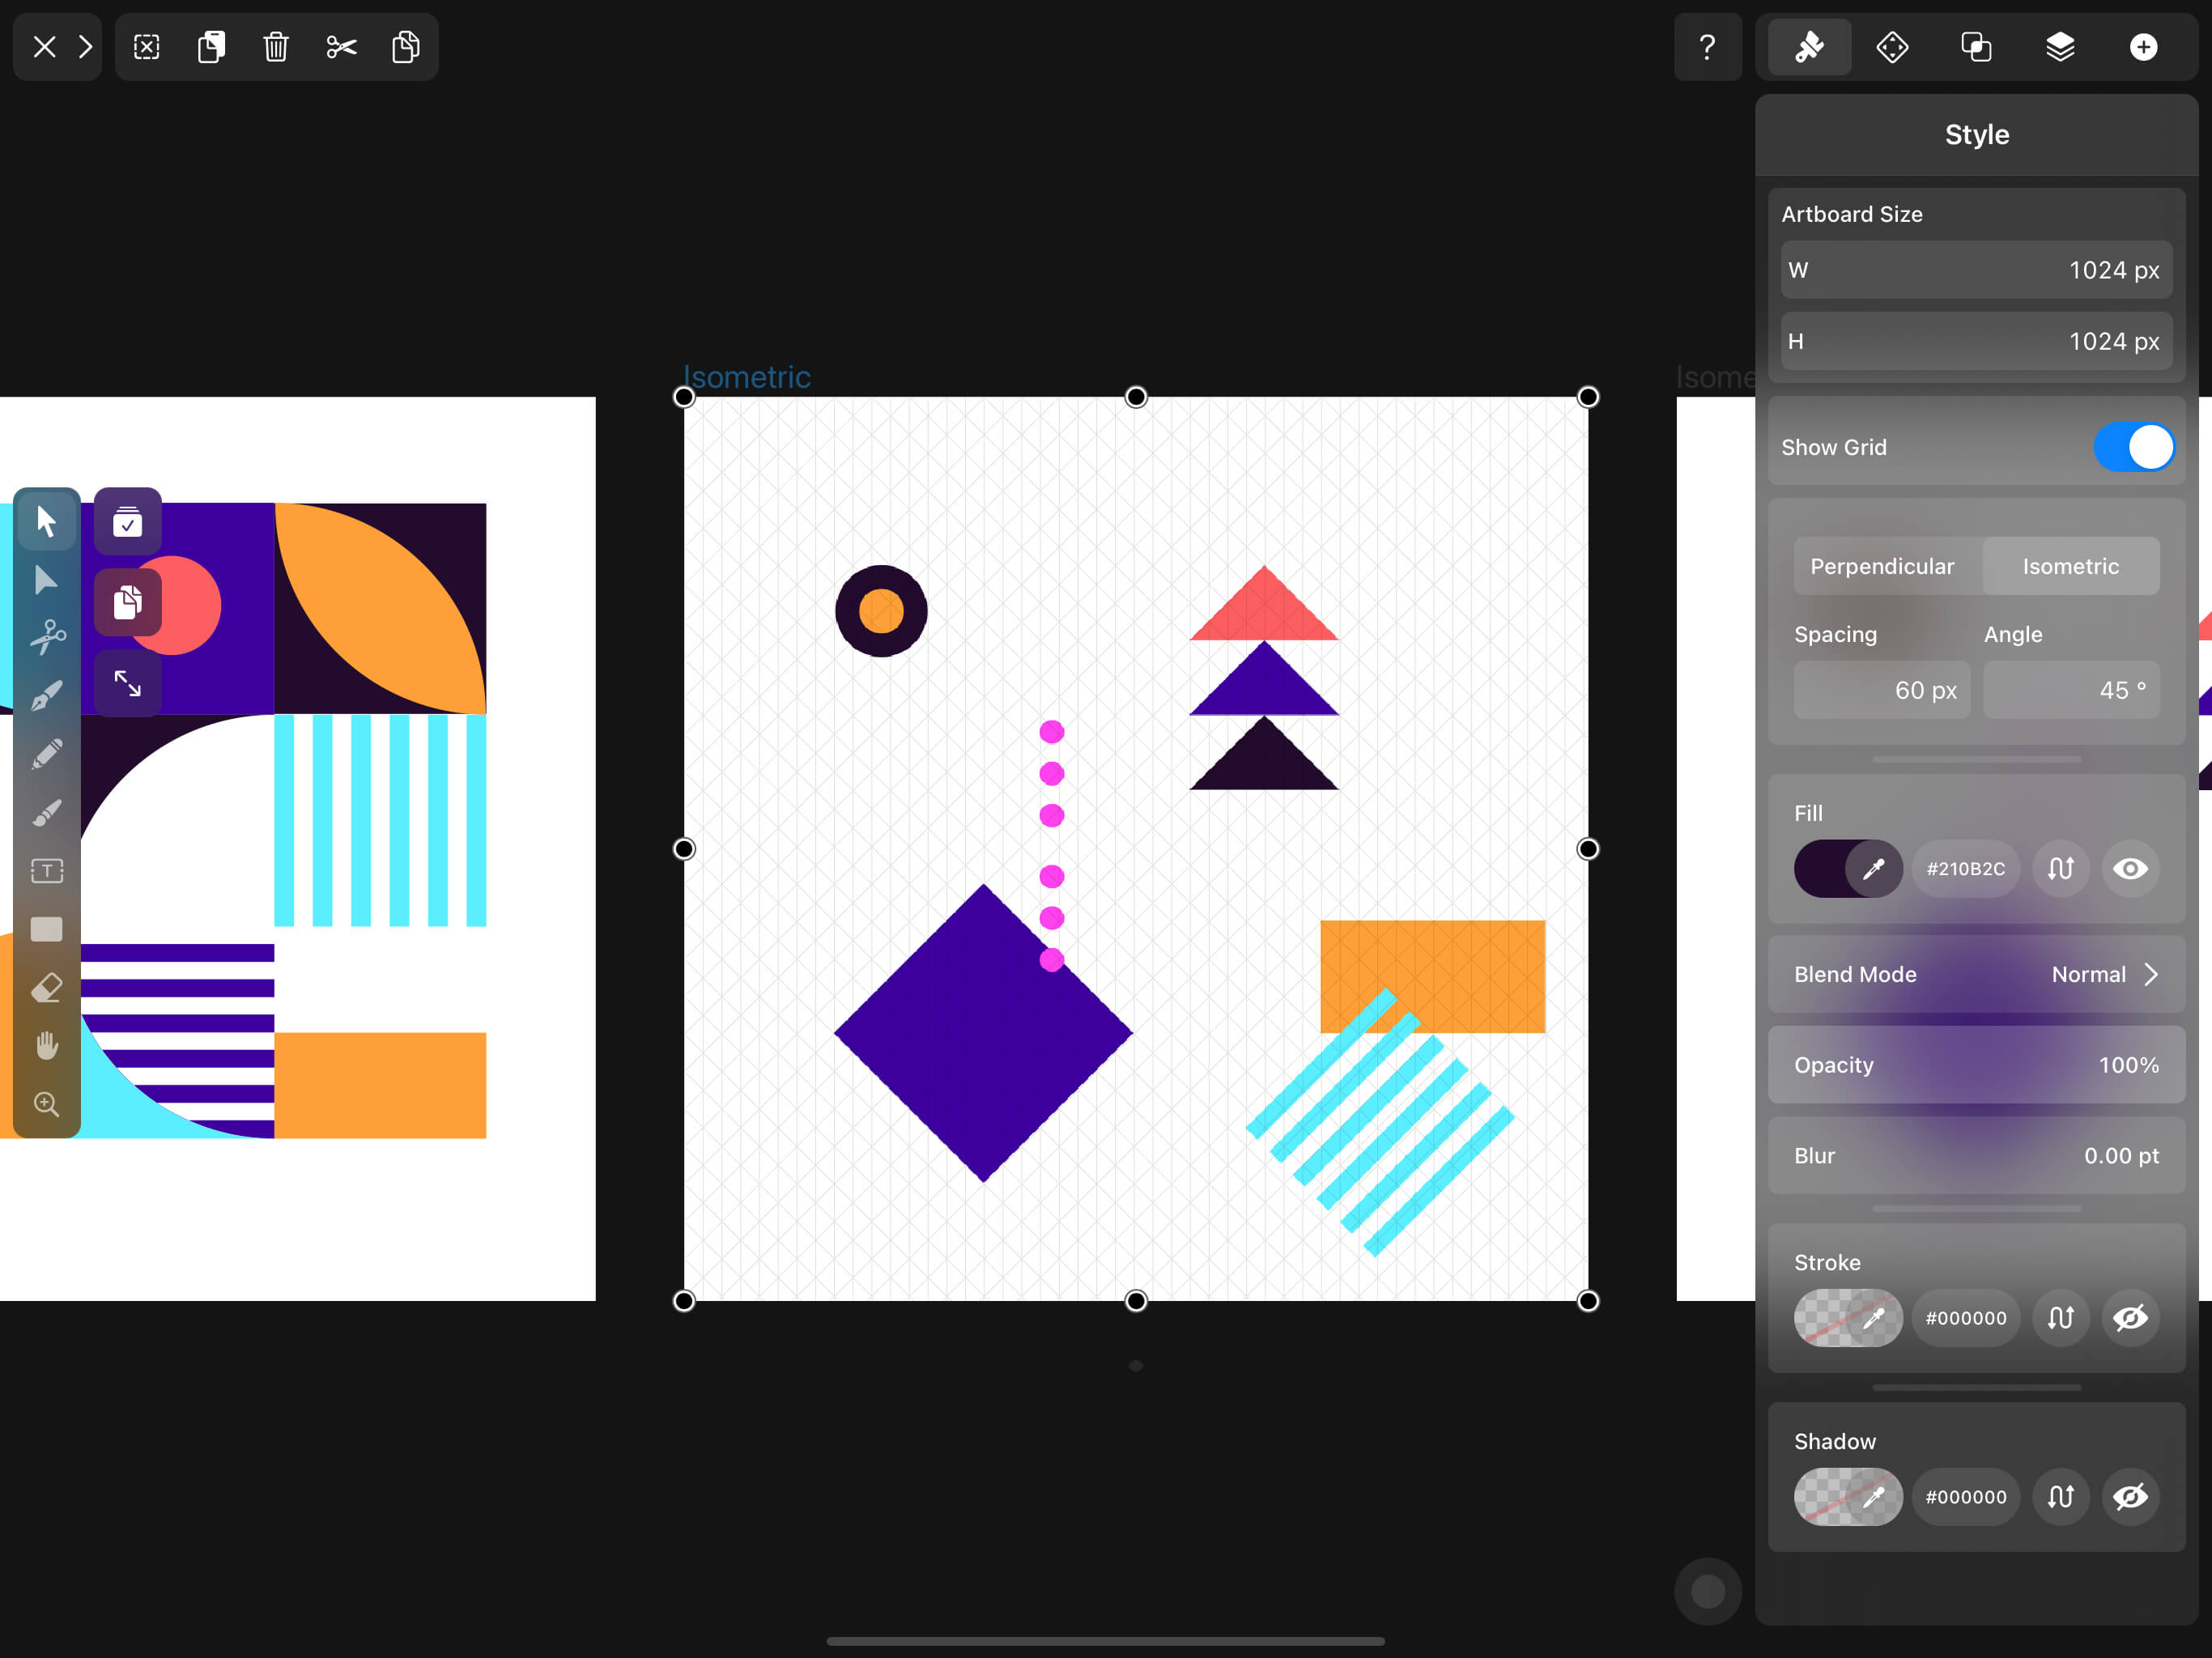Click the Isometric artboard title label
The height and width of the screenshot is (1658, 2212).
click(x=746, y=377)
